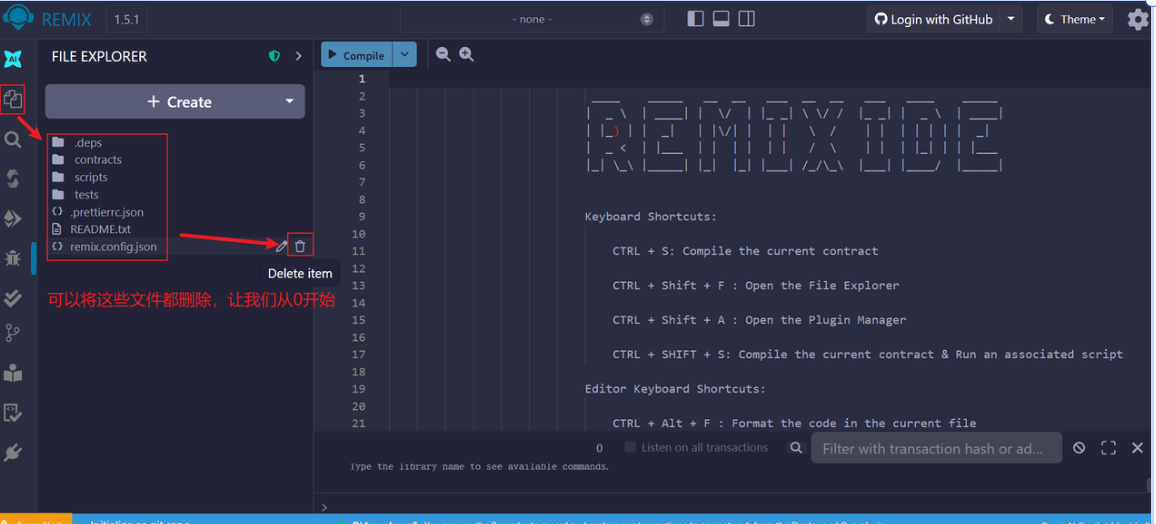Click the Login with GitHub button
Screen dimensions: 1156x524
[933, 19]
